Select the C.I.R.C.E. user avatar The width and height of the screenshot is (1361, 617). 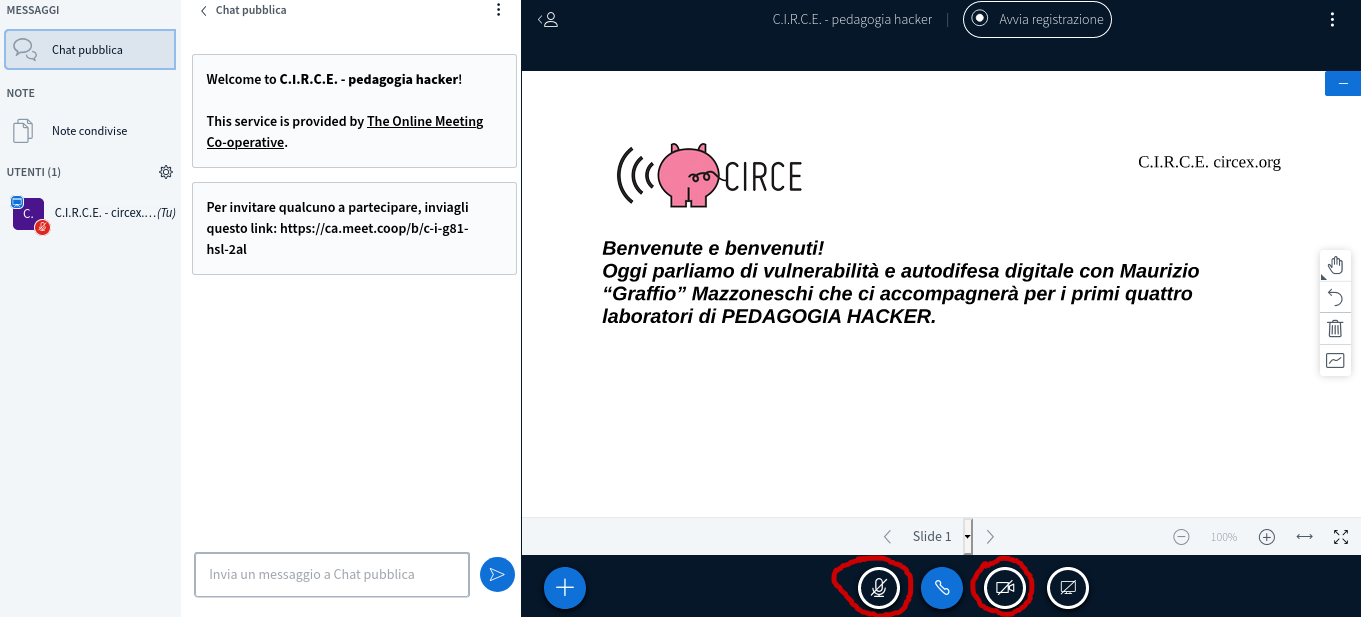click(28, 213)
